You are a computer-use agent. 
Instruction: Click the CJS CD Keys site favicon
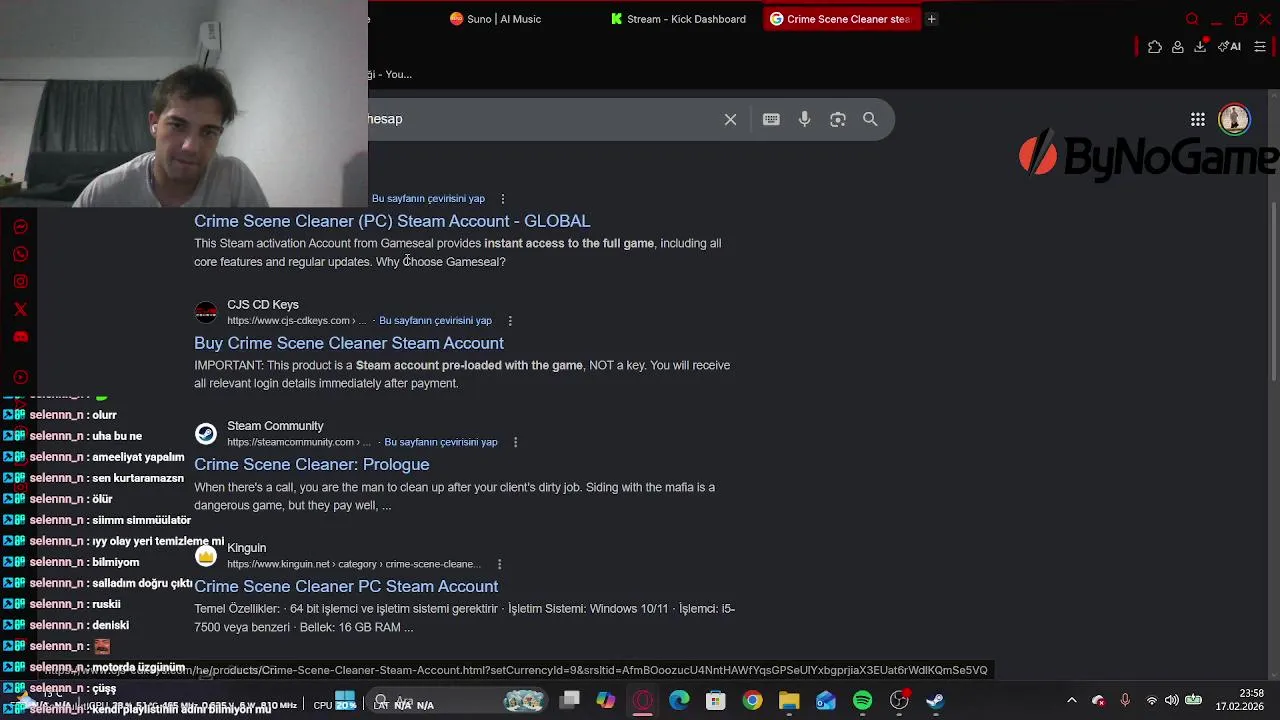(205, 312)
